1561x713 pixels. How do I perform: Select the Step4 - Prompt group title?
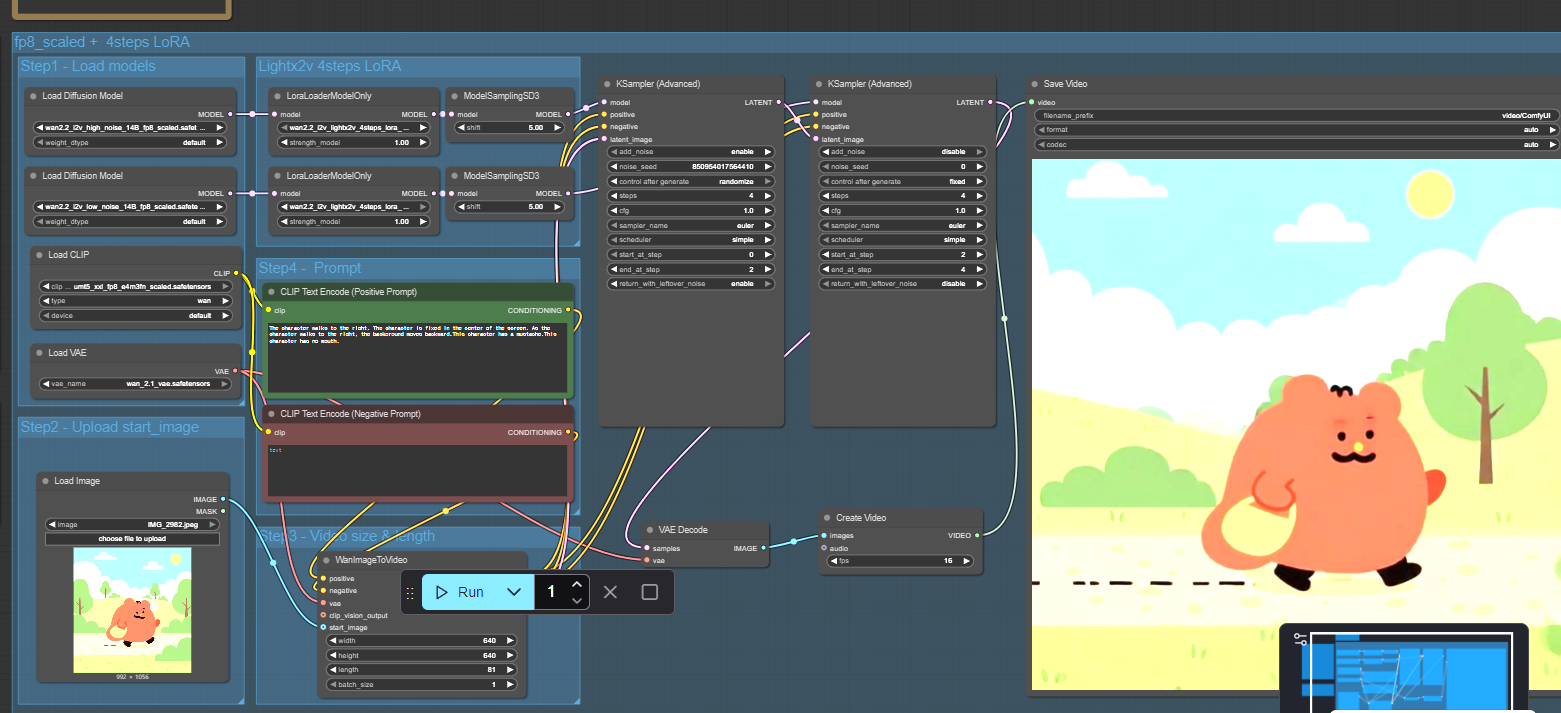pos(310,268)
